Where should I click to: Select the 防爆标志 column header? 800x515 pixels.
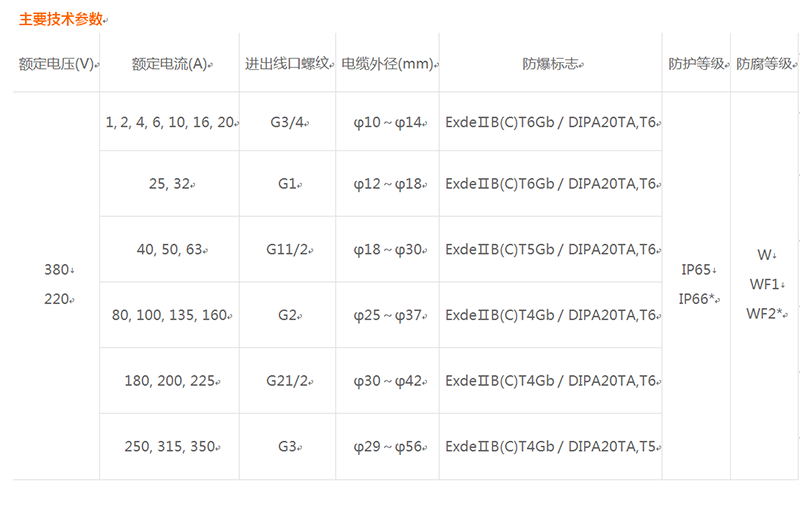tap(551, 64)
